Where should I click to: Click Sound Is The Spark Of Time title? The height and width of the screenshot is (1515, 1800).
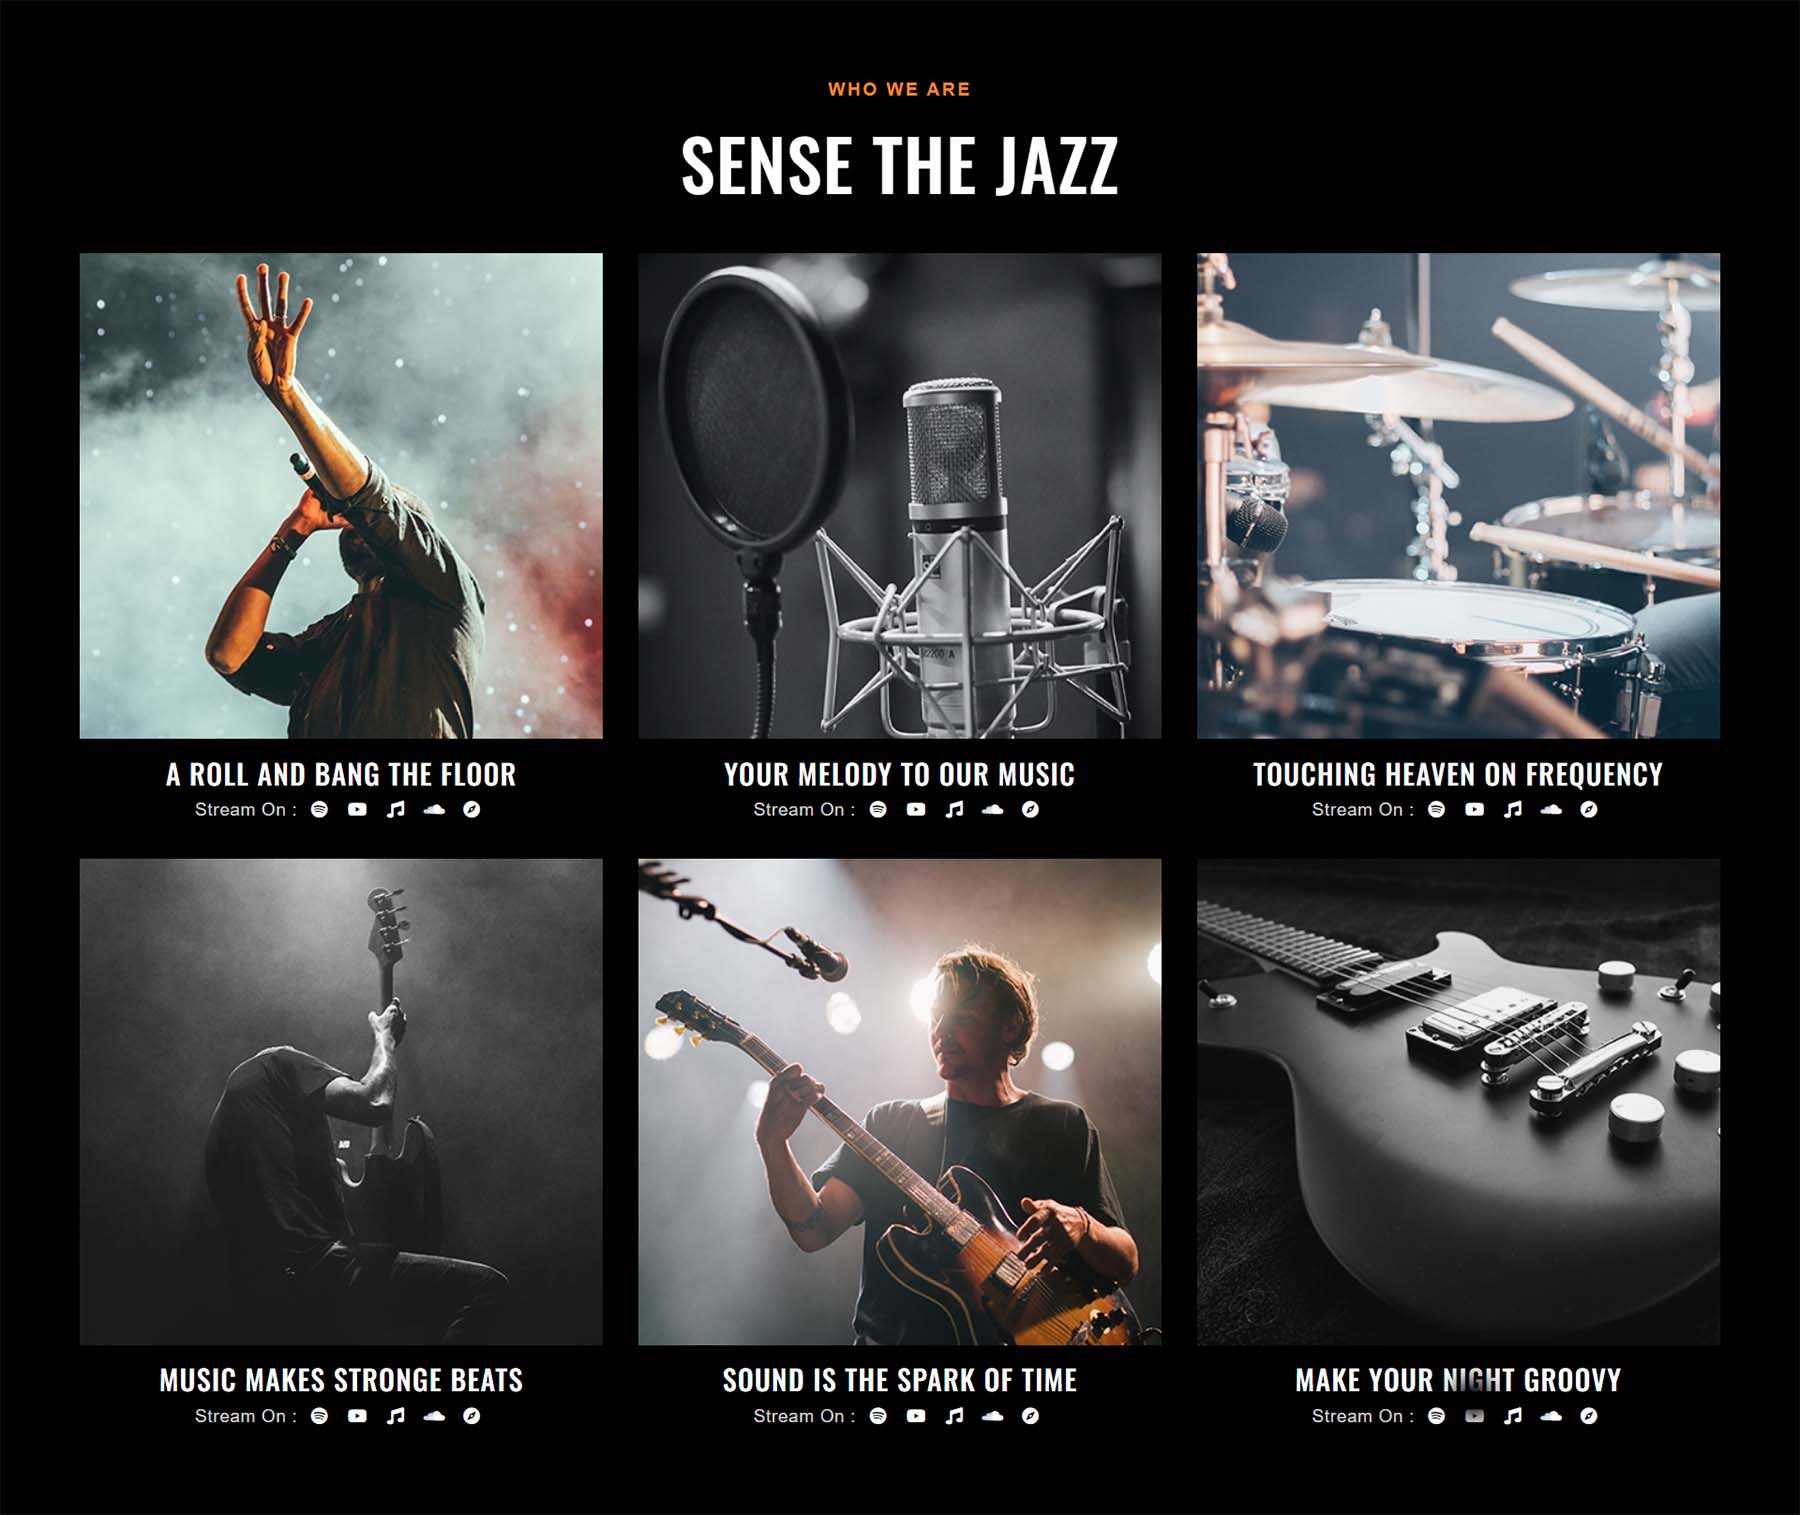click(x=900, y=1380)
